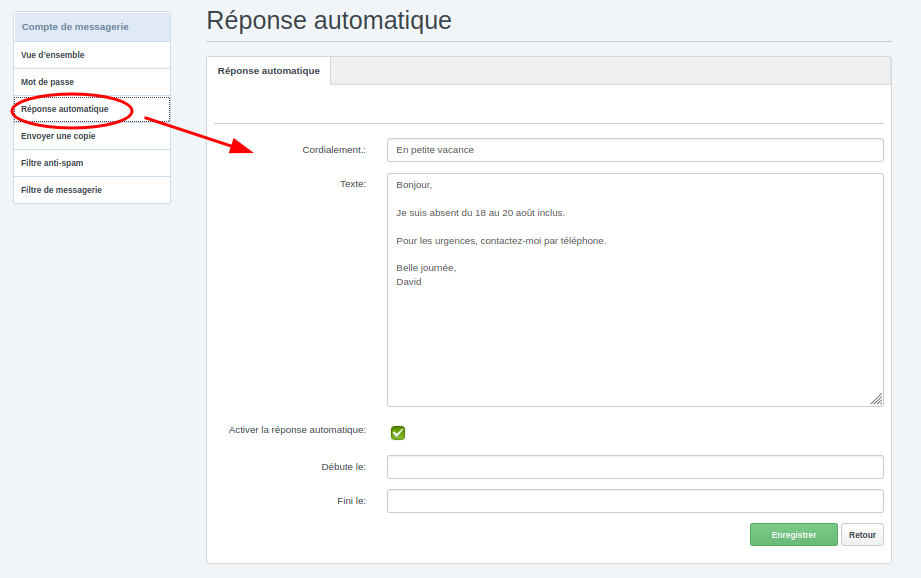Navigate to Filtre de messagerie
This screenshot has width=921, height=578.
(x=61, y=190)
